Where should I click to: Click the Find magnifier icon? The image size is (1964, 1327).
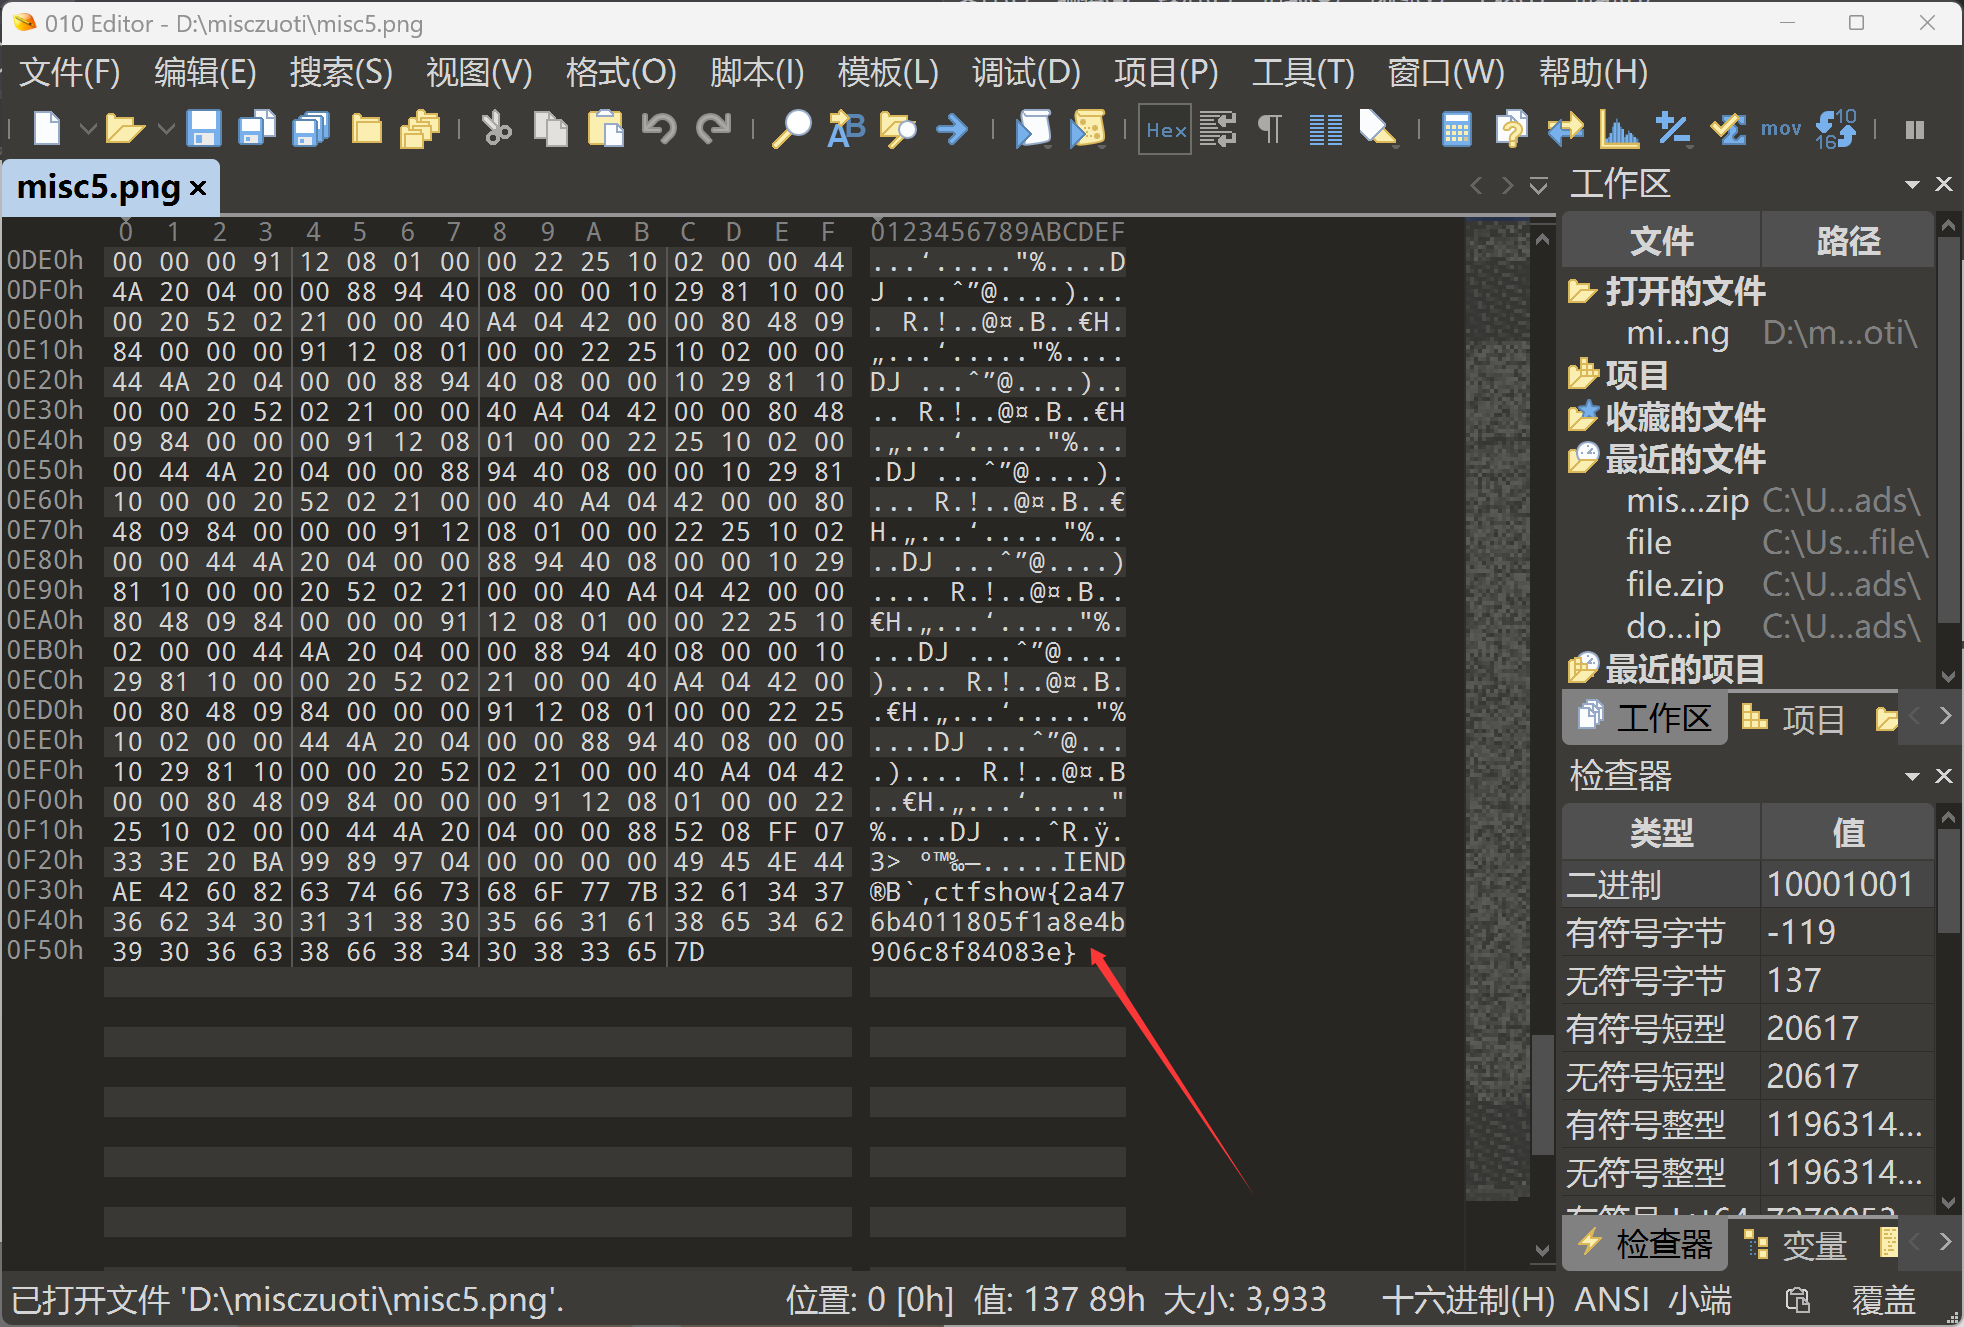791,129
